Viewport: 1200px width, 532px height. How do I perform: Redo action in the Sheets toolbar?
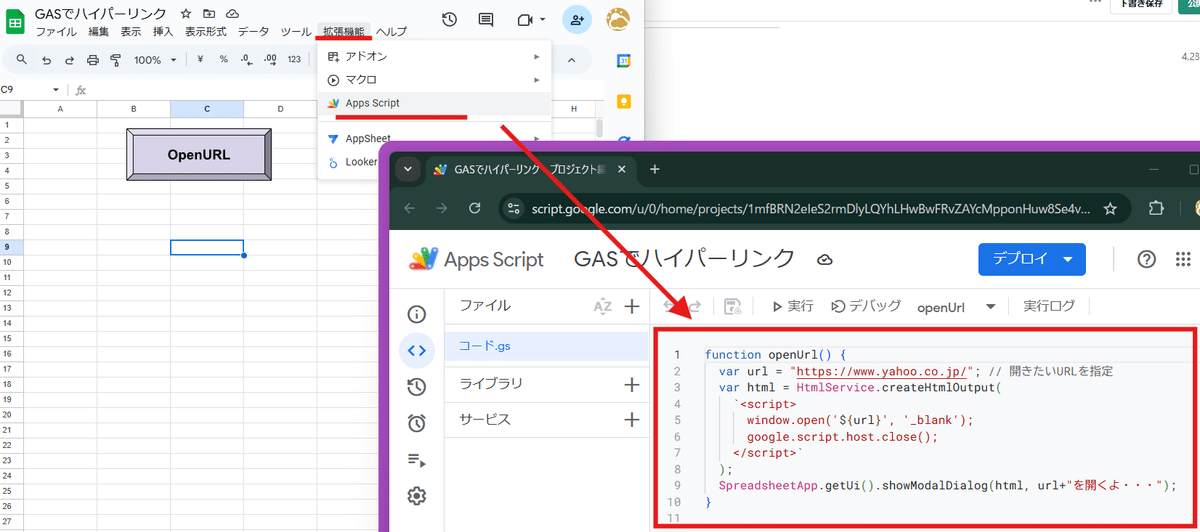click(x=69, y=60)
